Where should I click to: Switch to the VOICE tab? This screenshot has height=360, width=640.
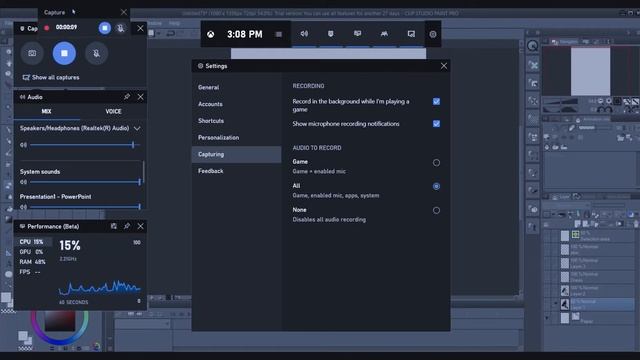click(113, 111)
